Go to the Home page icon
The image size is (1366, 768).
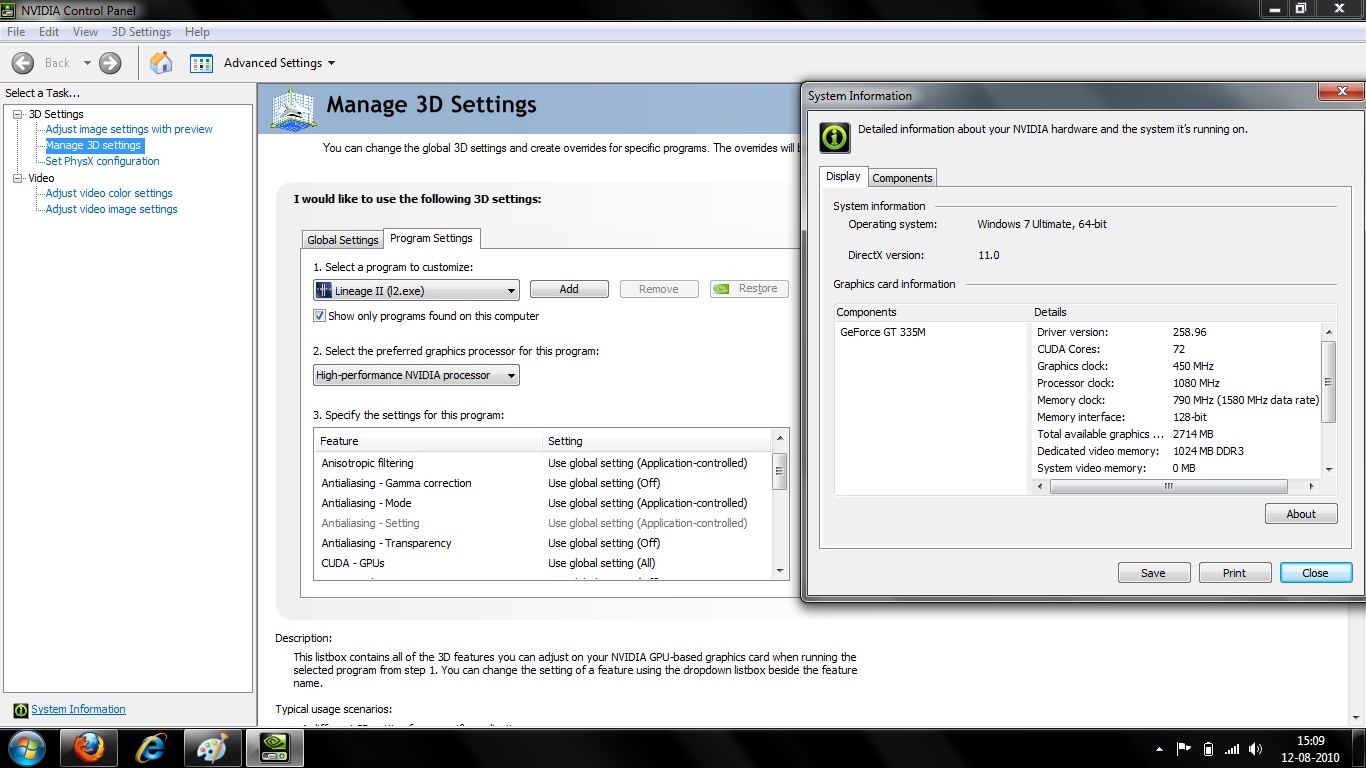pyautogui.click(x=161, y=63)
